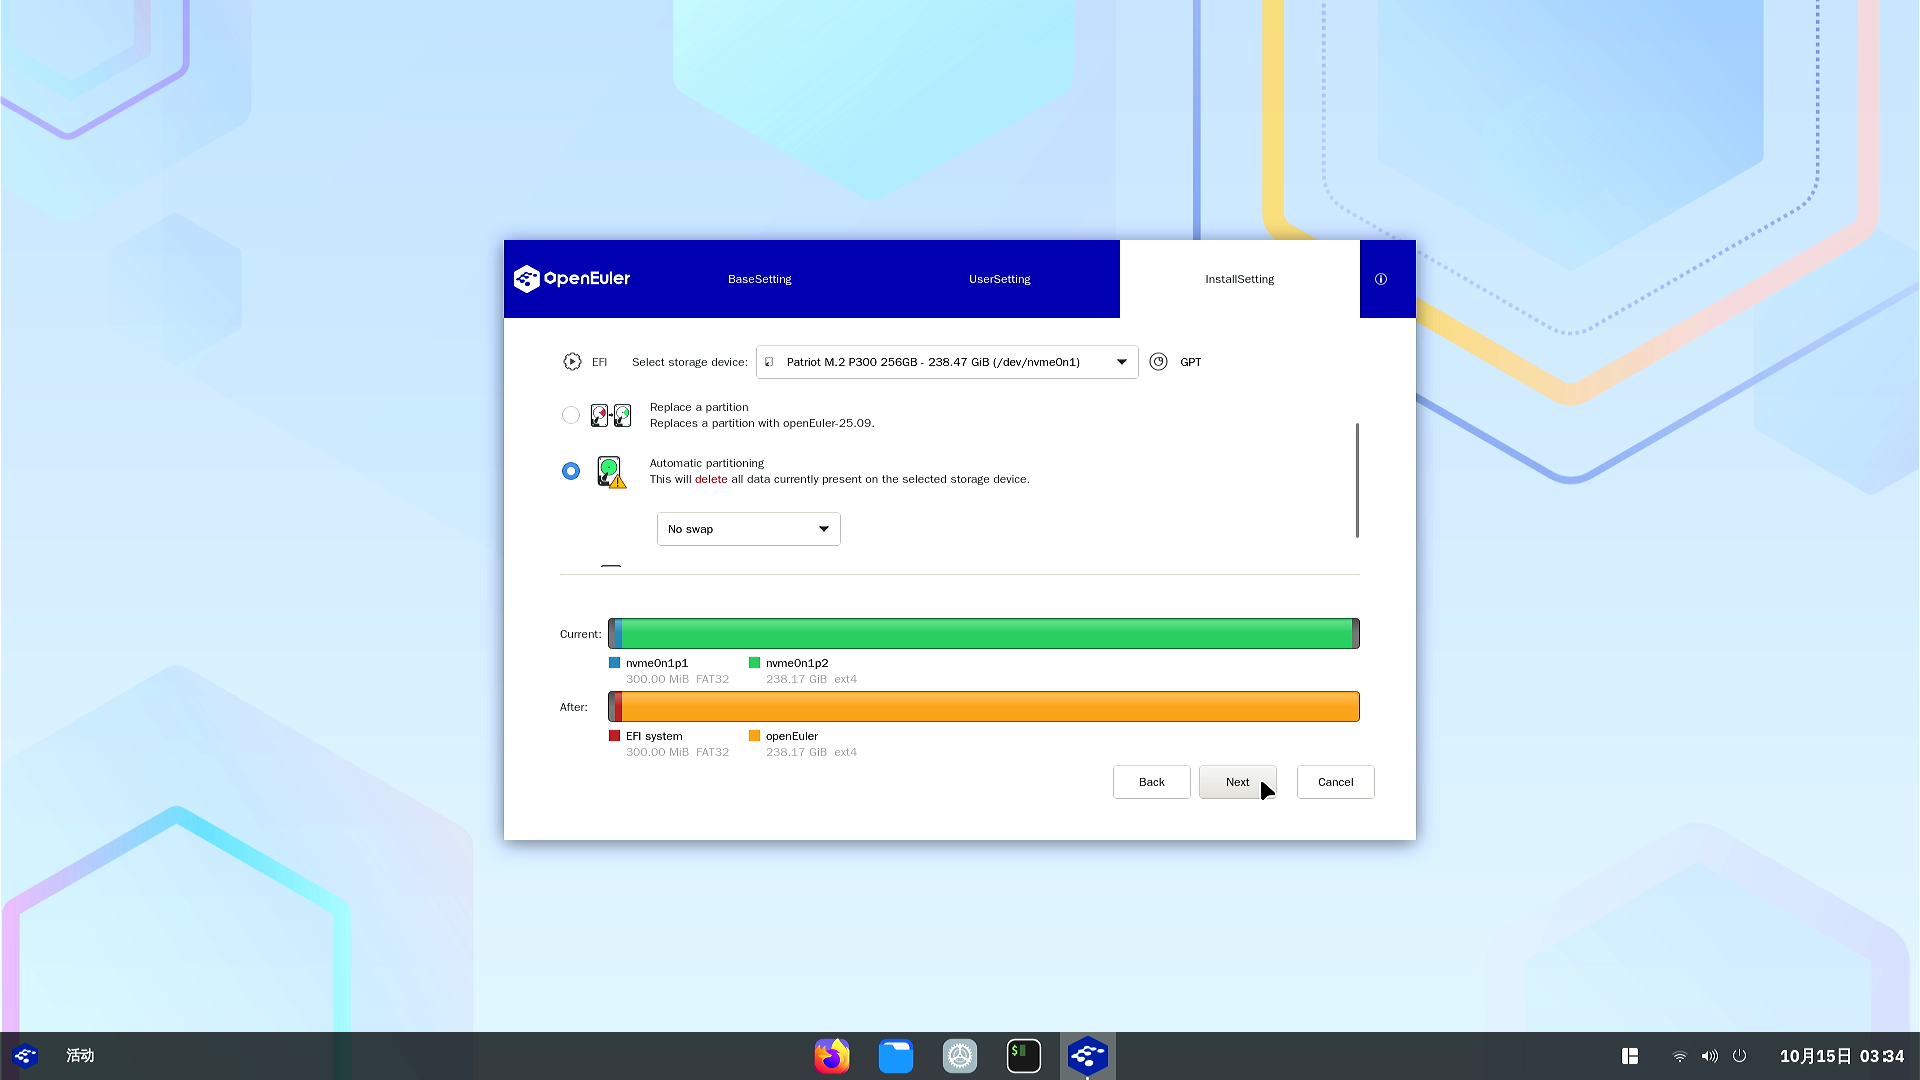Open the No swap dropdown
Viewport: 1920px width, 1080px height.
[x=748, y=529]
